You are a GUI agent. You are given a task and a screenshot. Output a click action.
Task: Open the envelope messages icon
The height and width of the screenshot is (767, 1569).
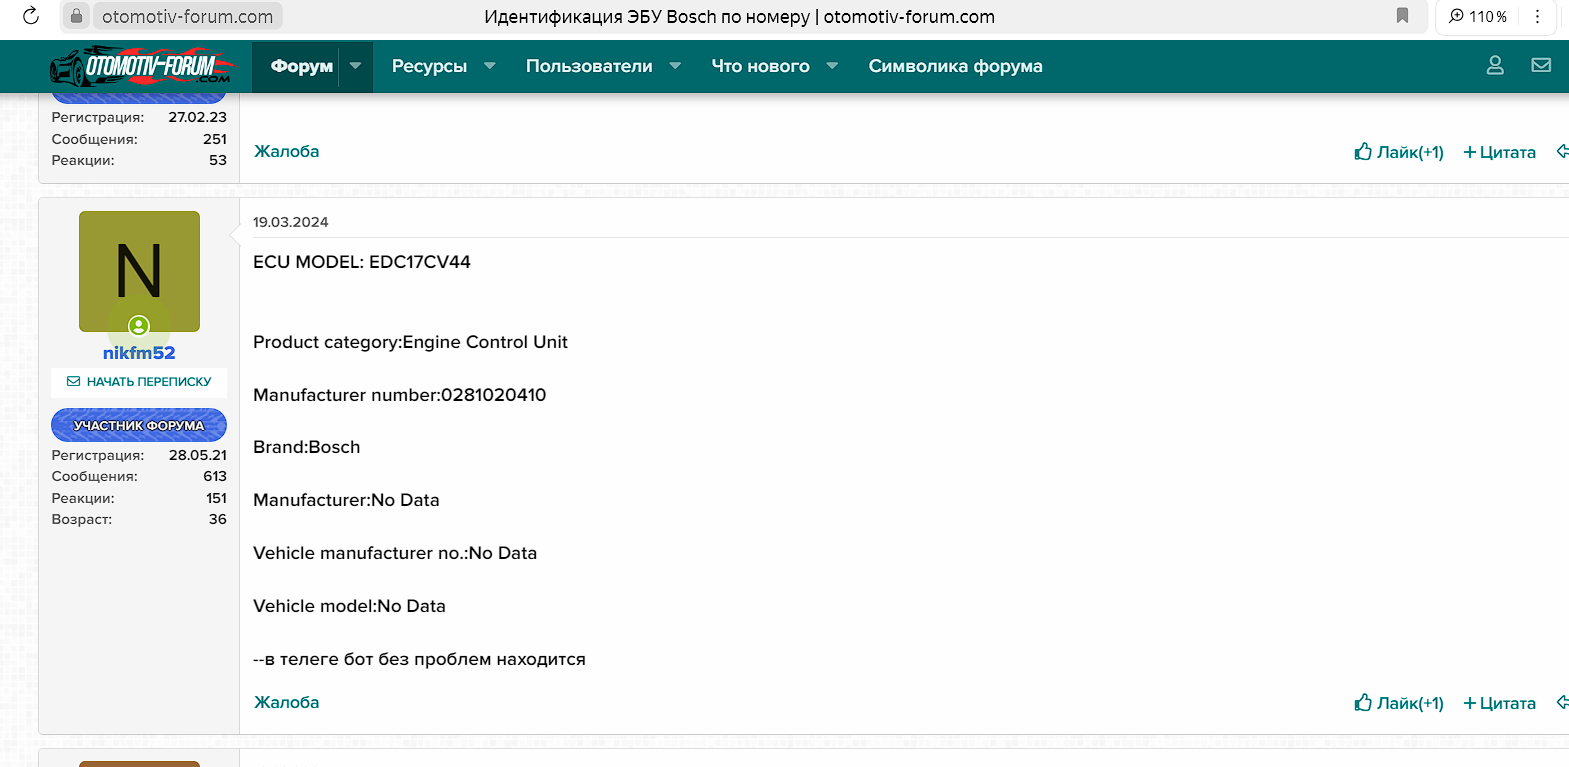(x=1541, y=66)
